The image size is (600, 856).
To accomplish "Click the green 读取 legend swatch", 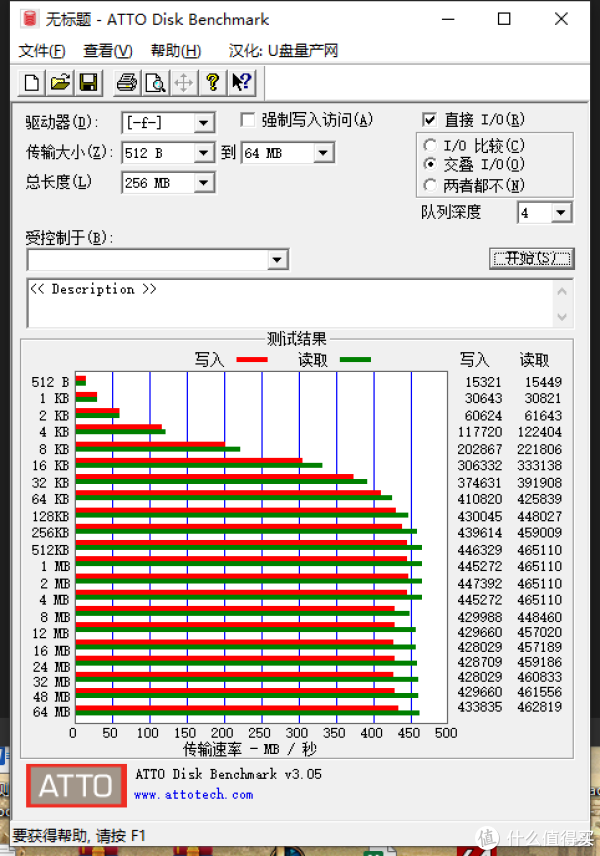I will (355, 360).
